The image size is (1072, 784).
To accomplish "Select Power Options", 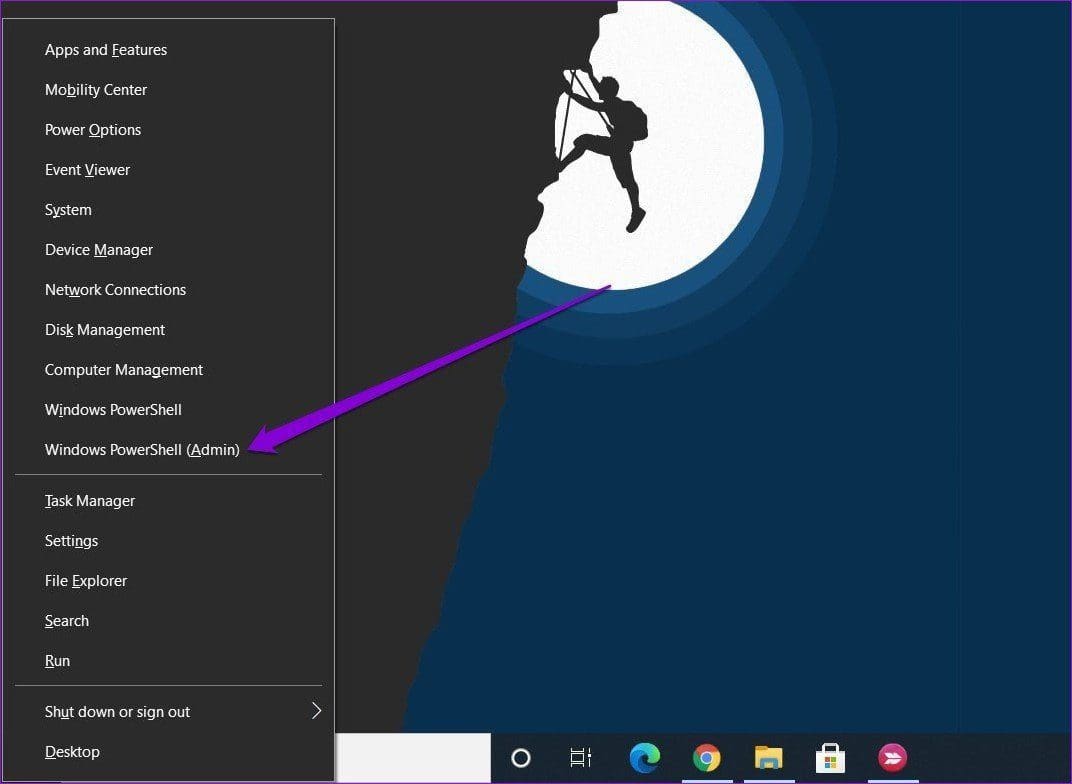I will click(168, 130).
